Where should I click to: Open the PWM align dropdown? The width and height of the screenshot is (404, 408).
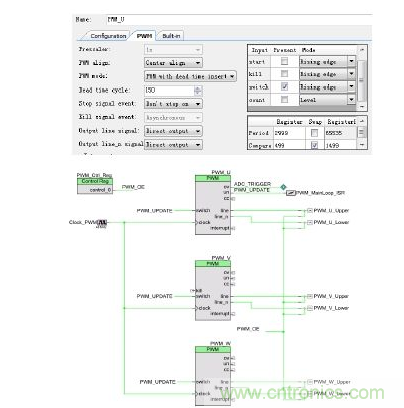point(173,63)
